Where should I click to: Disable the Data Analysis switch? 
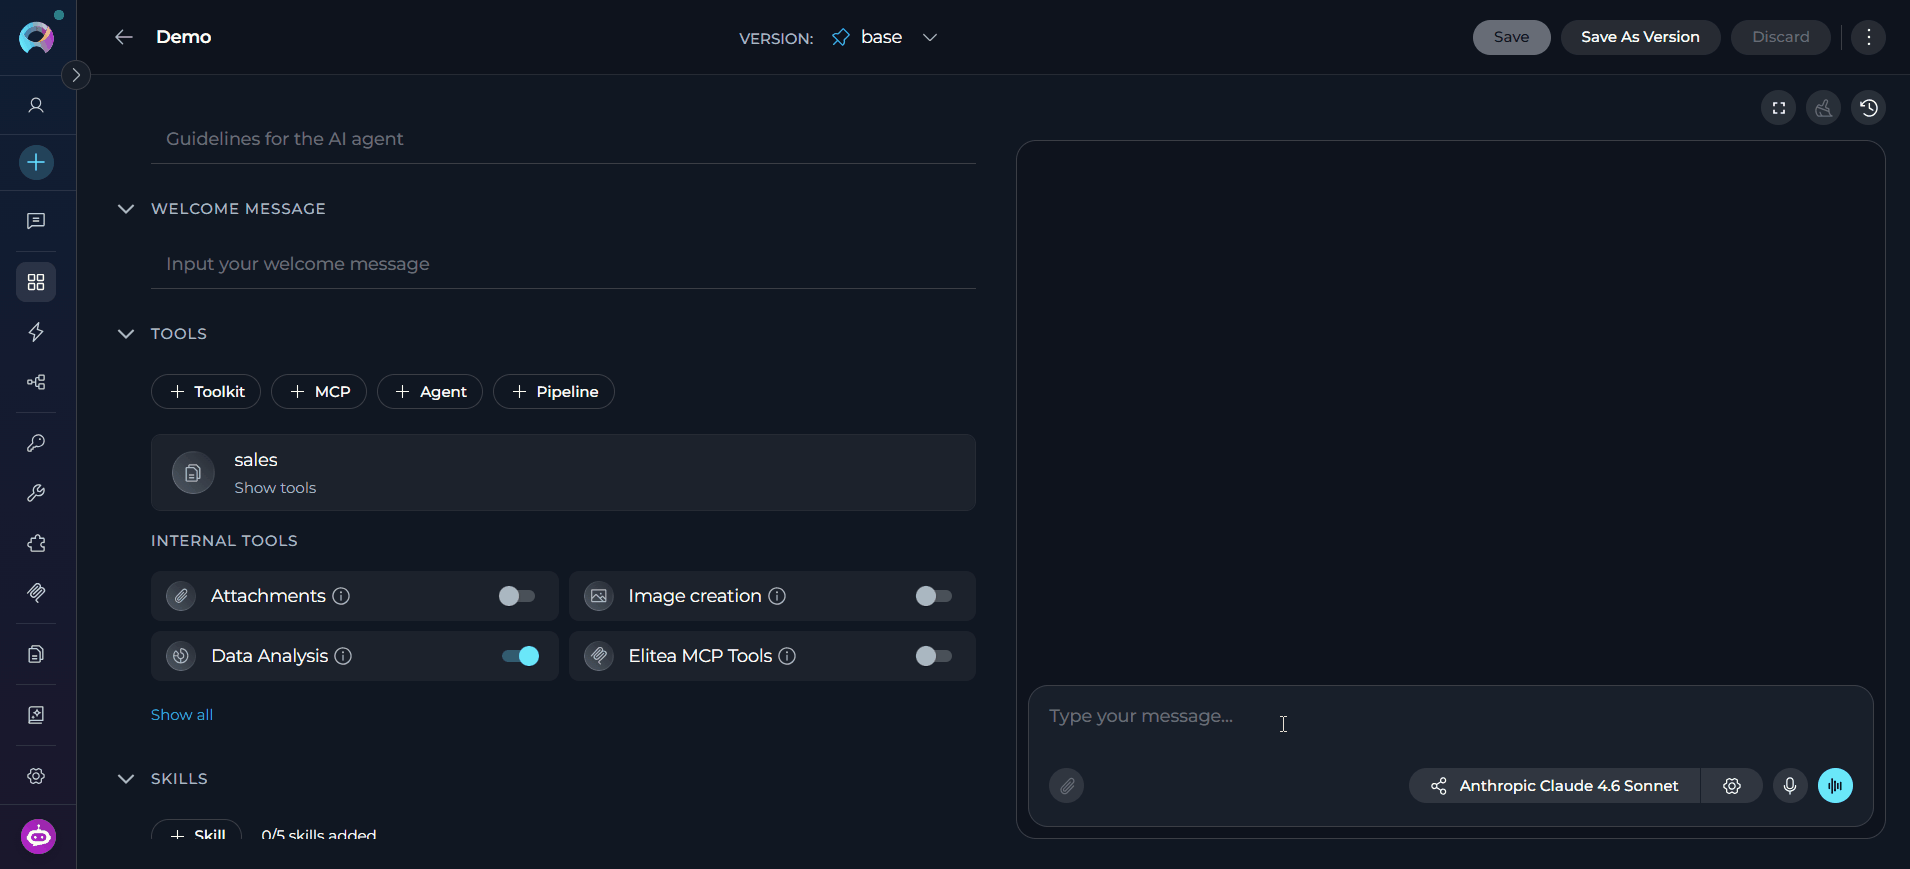[521, 656]
